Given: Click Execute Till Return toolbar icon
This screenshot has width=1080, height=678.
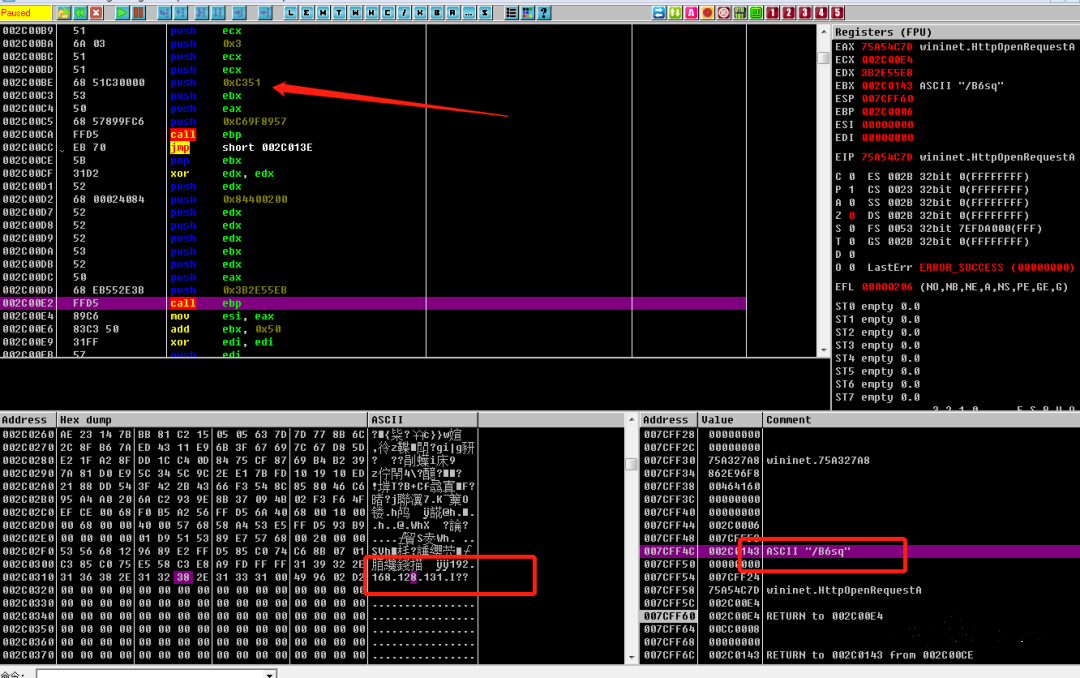Looking at the screenshot, I should 239,13.
